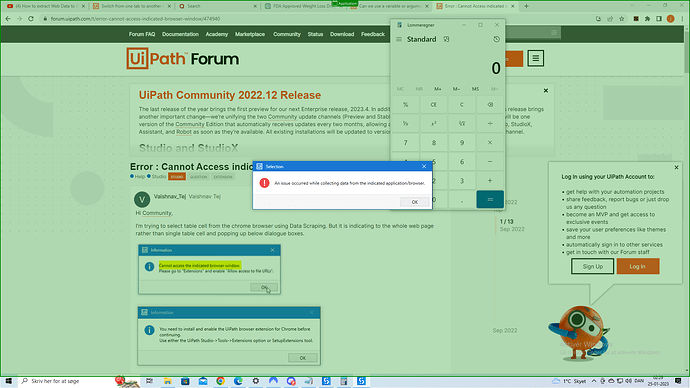Open the first Information dialog screenshot in post
The image size is (690, 388).
(x=209, y=269)
